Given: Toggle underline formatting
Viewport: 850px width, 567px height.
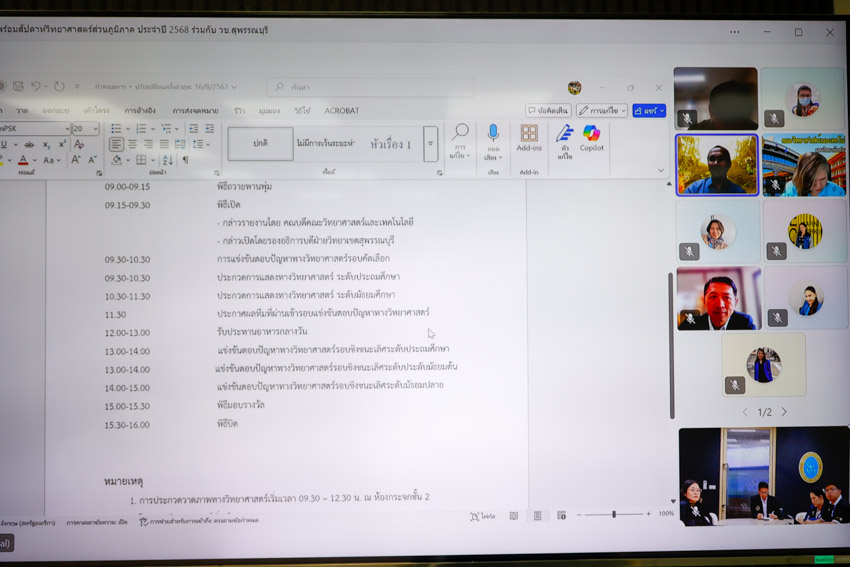Looking at the screenshot, I should pyautogui.click(x=4, y=144).
